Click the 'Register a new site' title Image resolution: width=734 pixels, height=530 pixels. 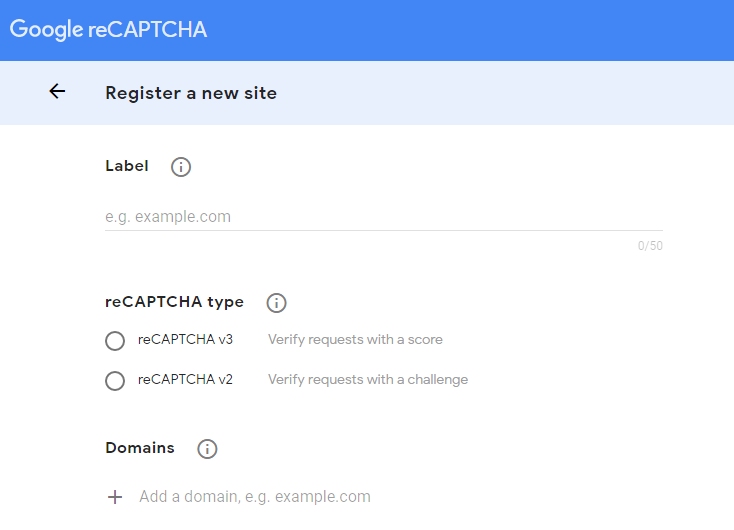[x=191, y=93]
